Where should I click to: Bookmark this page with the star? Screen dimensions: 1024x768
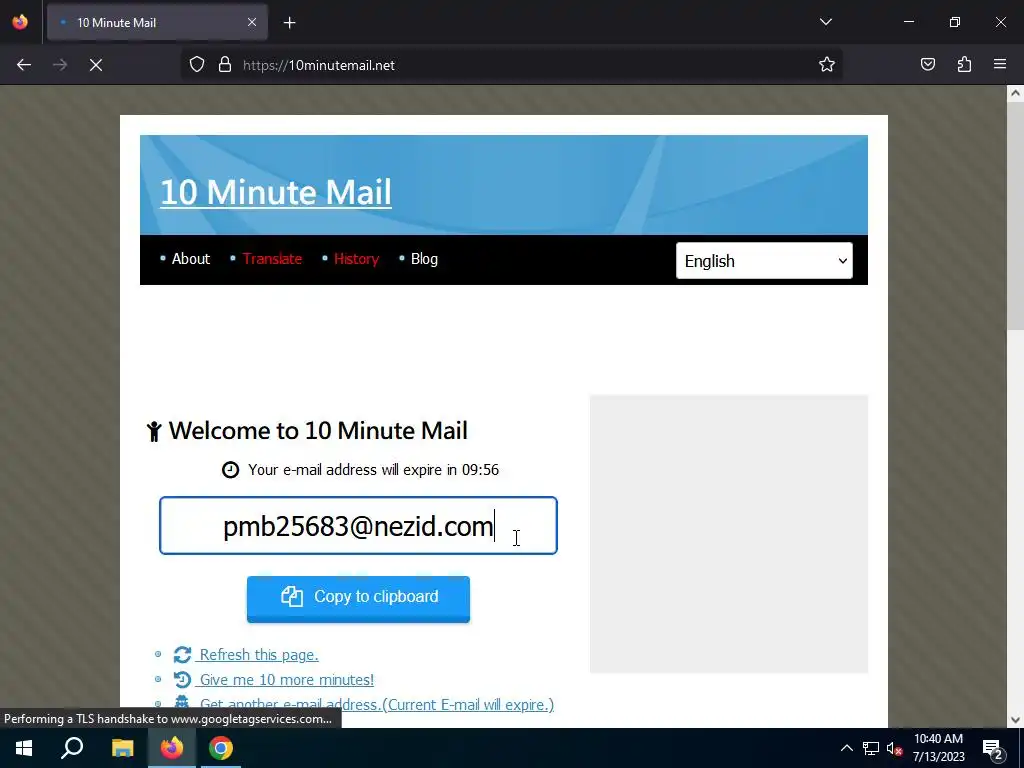point(827,65)
